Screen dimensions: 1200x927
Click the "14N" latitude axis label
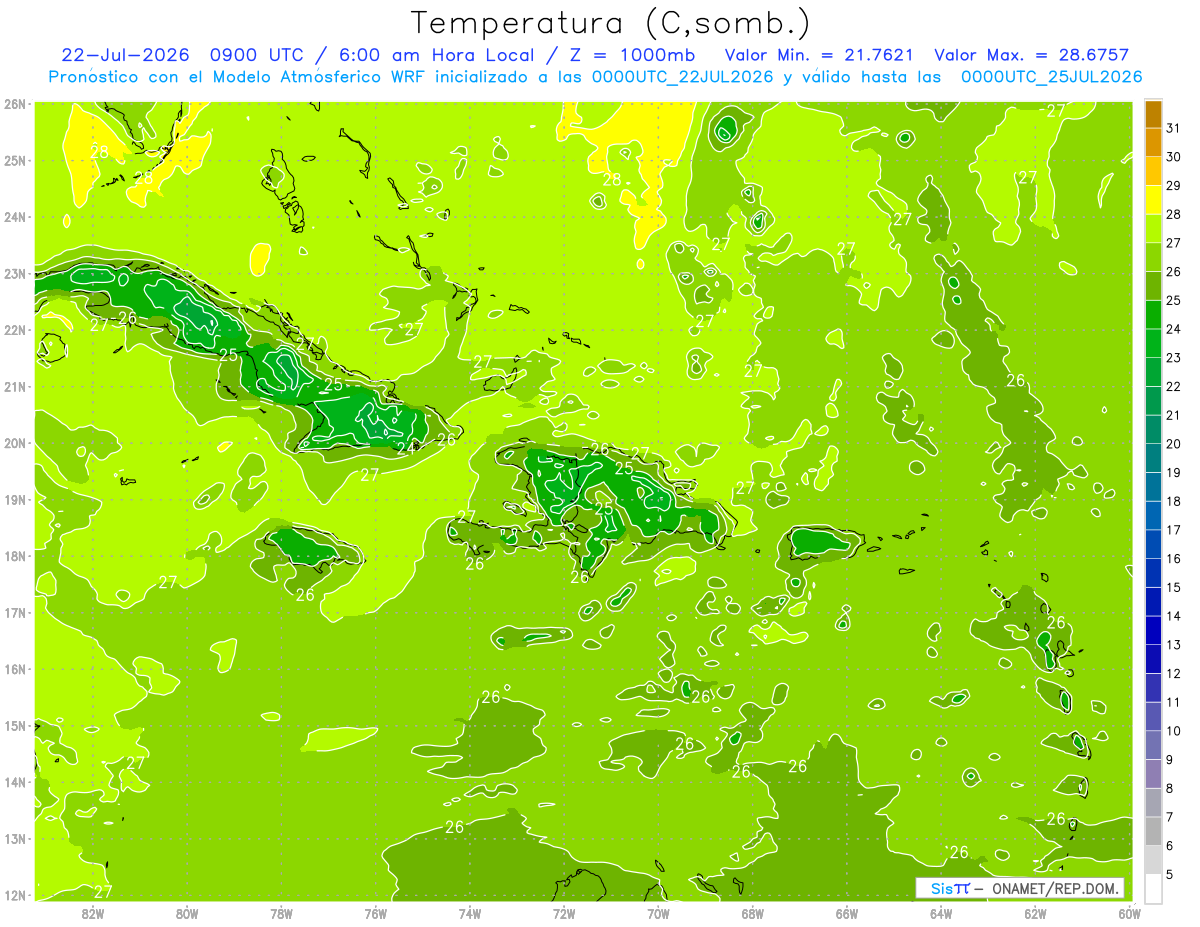coord(14,782)
